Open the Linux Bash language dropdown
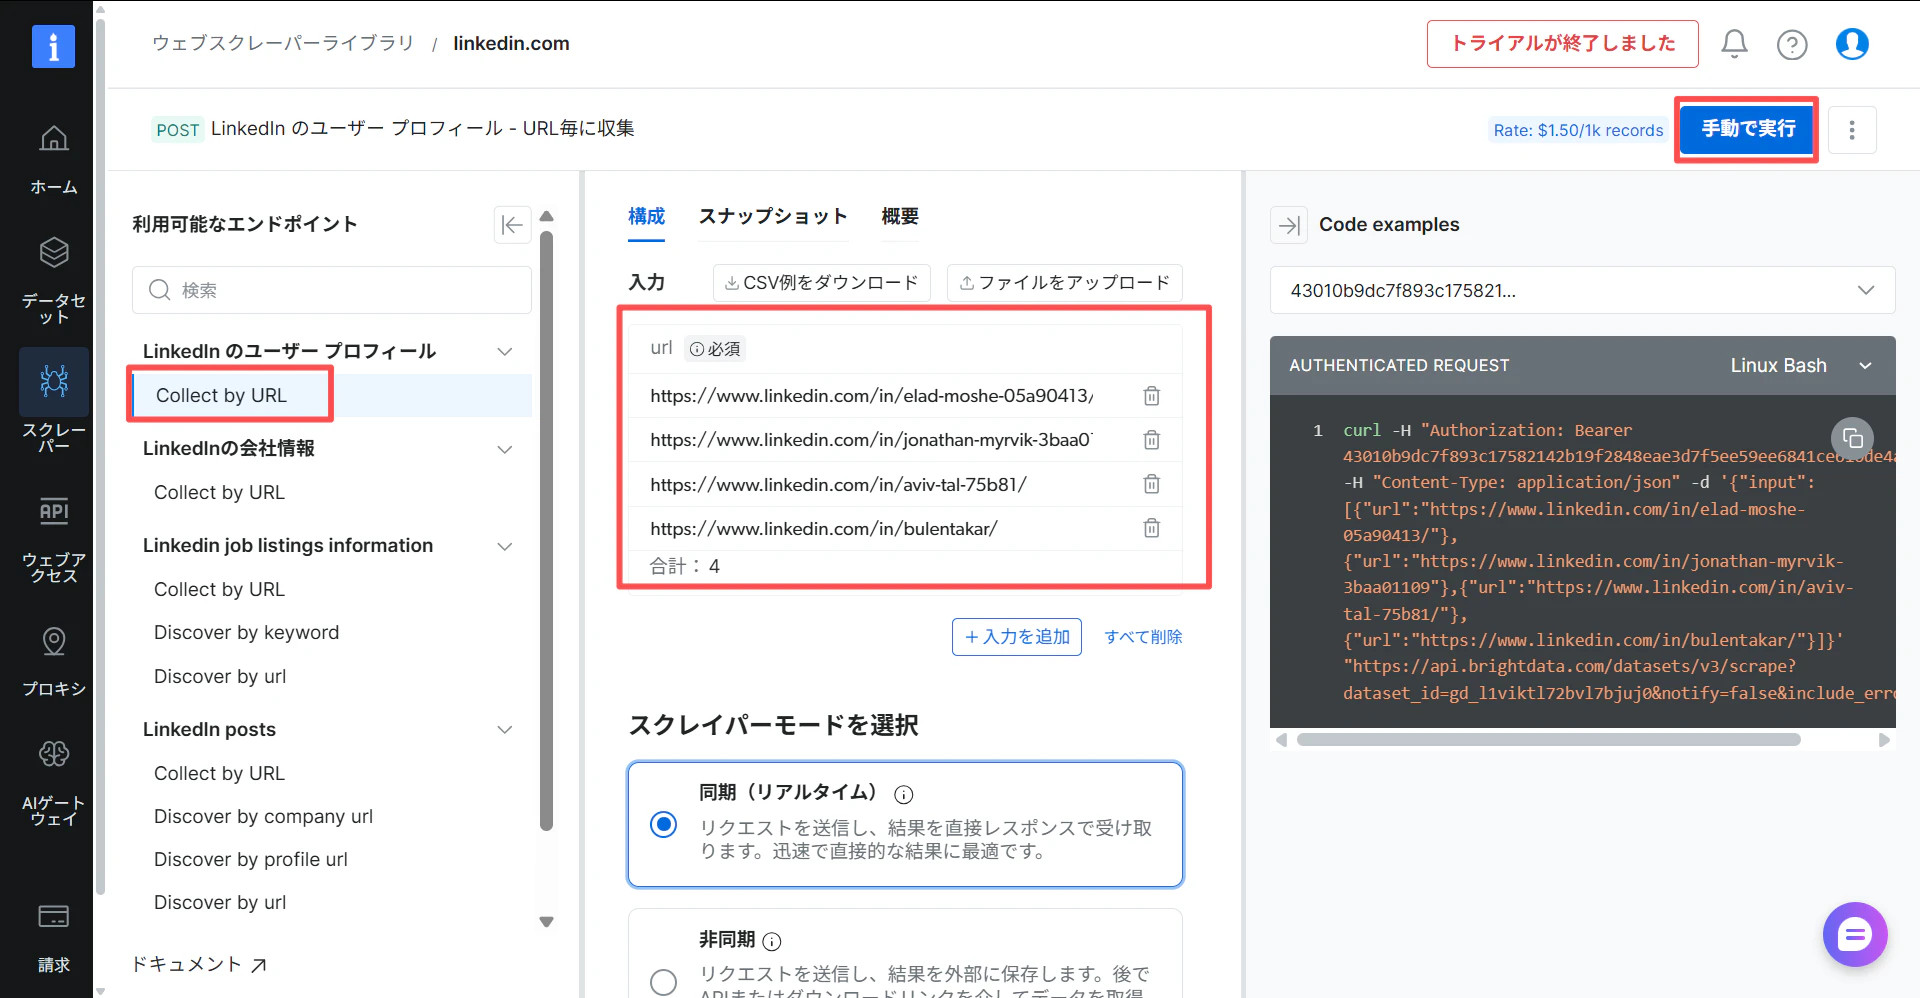This screenshot has width=1920, height=998. click(1800, 366)
